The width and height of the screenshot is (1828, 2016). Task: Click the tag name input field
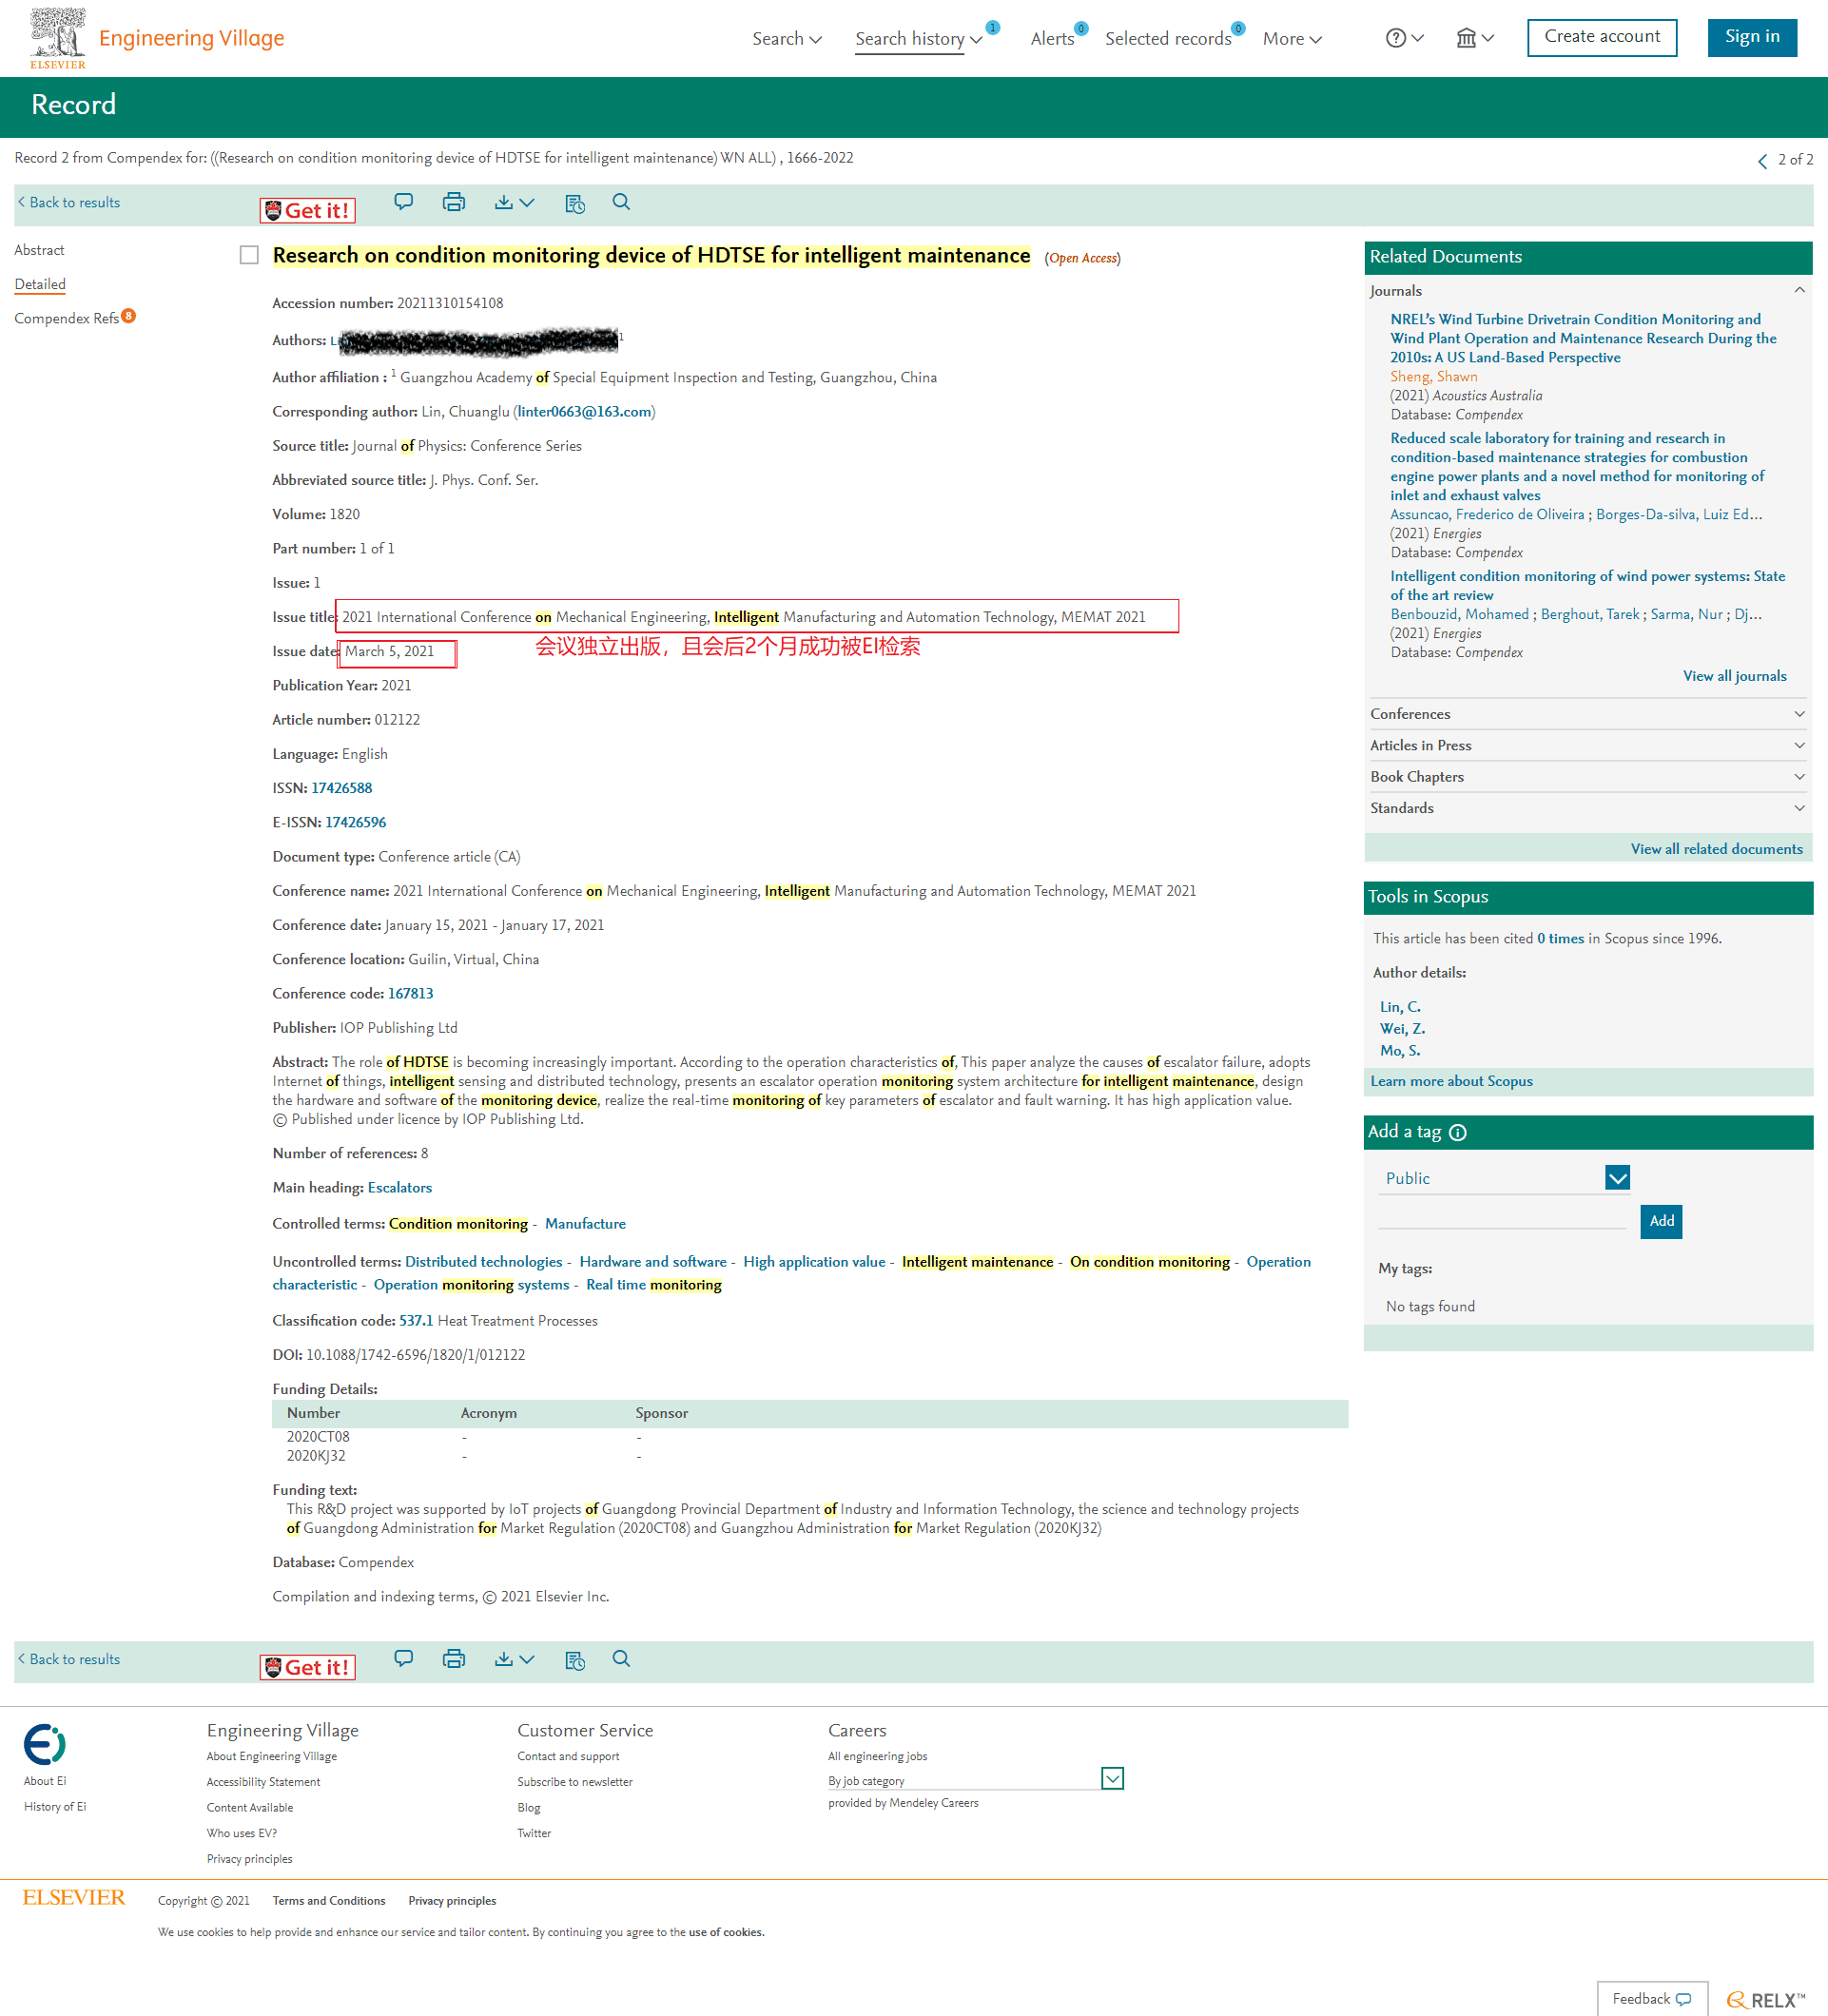click(1501, 1216)
